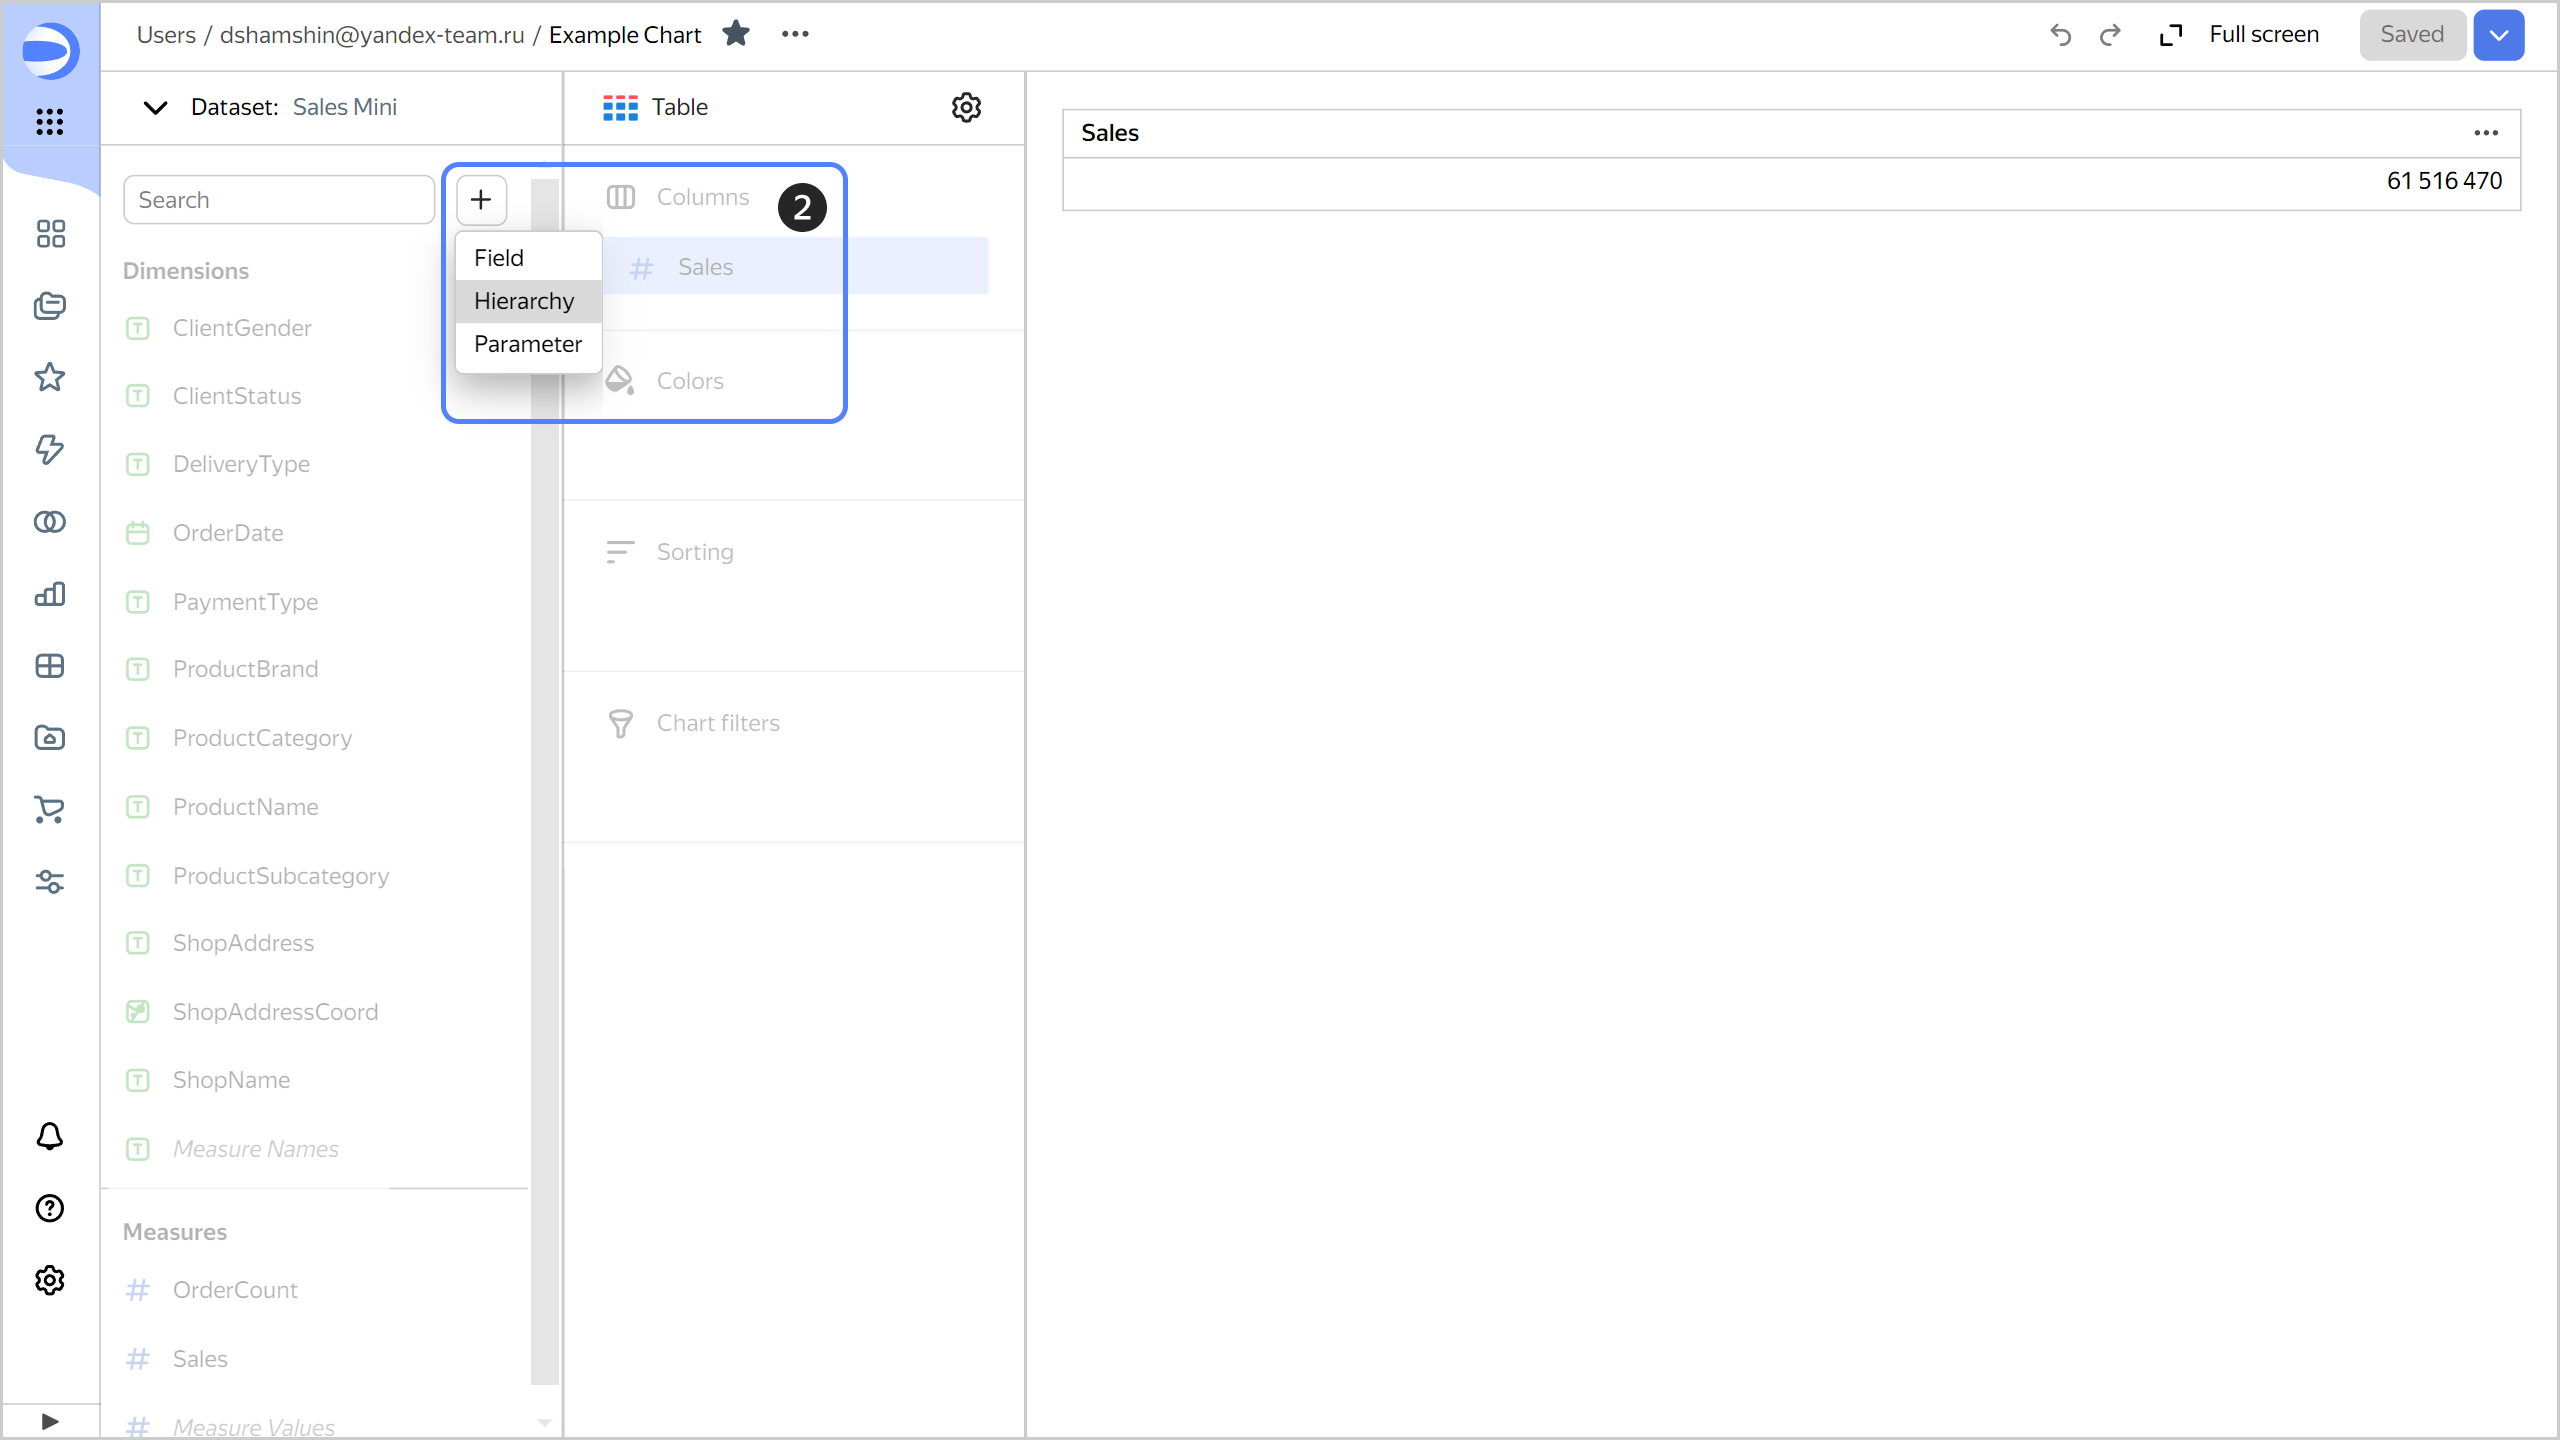Viewport: 2560px width, 1440px height.
Task: Click the help question mark icon
Action: coord(47,1208)
